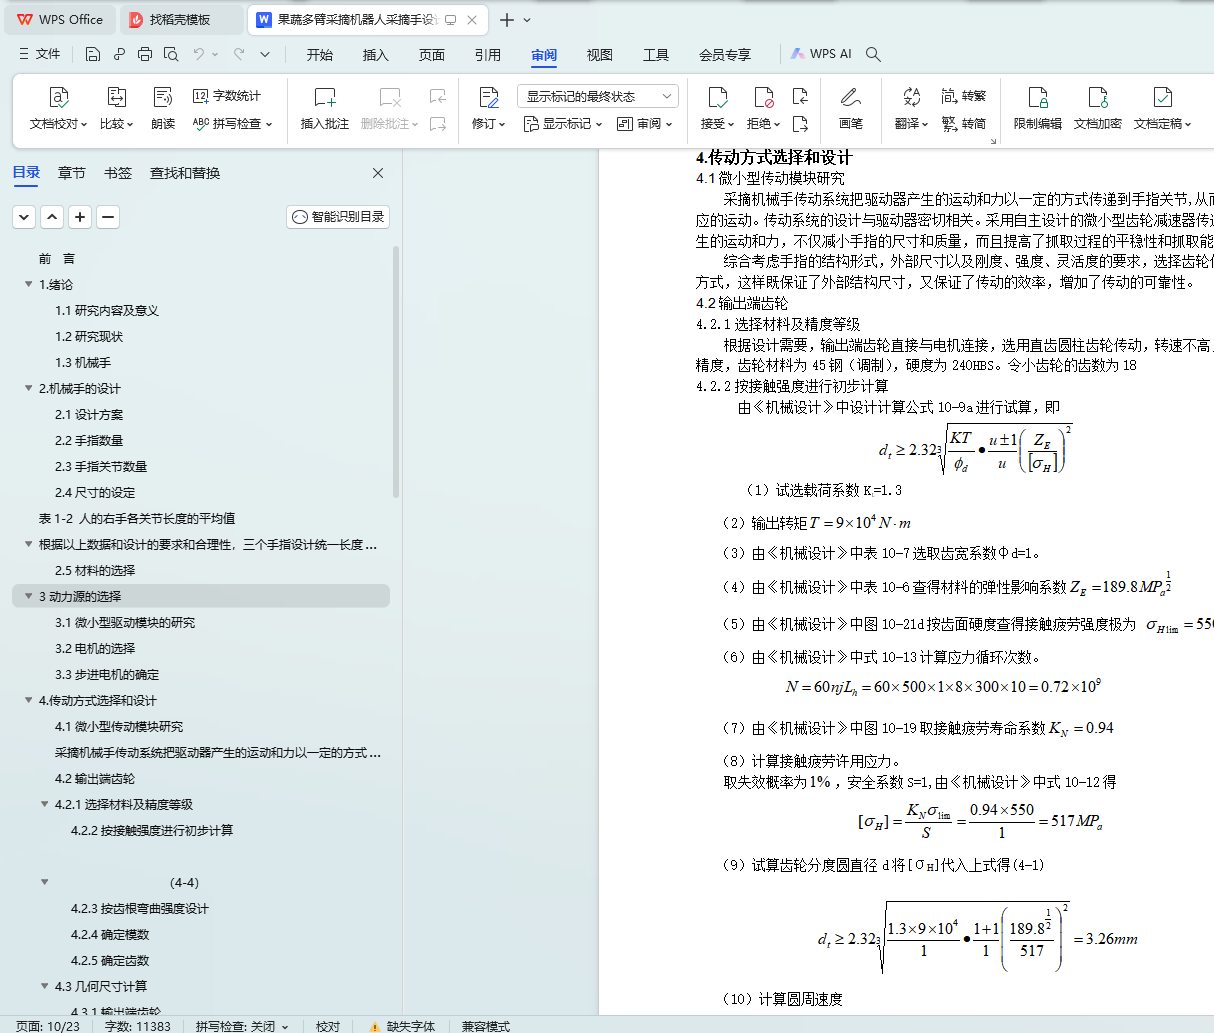Collapse the 2.机械手的设计 section
Viewport: 1214px width, 1033px height.
[28, 389]
